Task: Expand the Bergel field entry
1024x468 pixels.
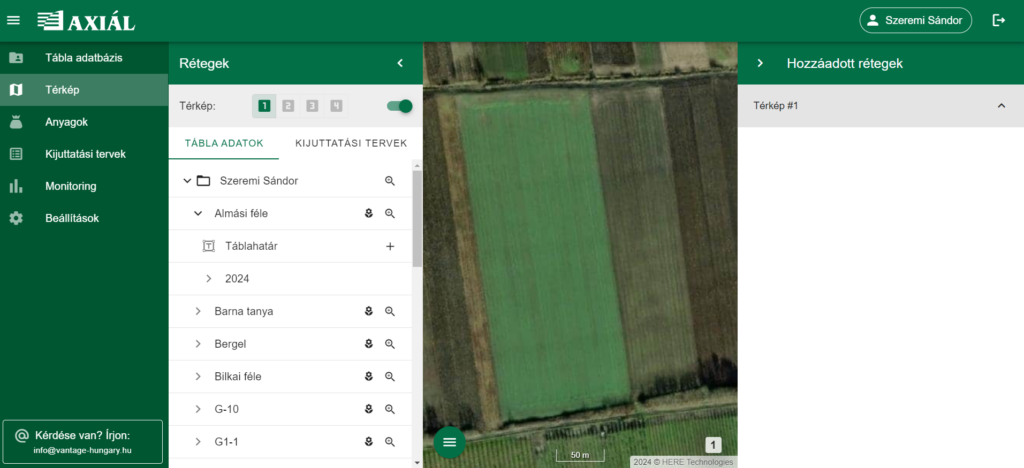Action: (198, 344)
